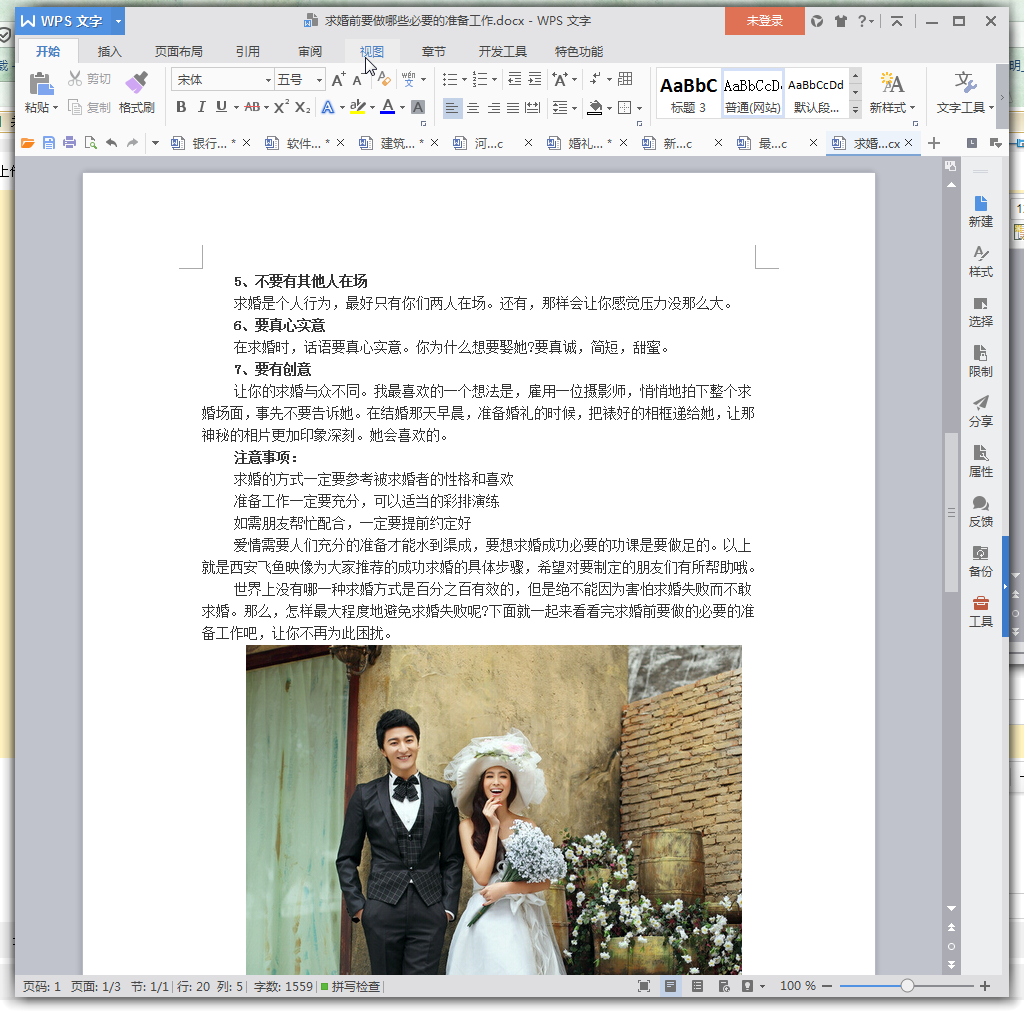Screen dimensions: 1024x1012
Task: Add new document tab with plus
Action: tap(934, 143)
